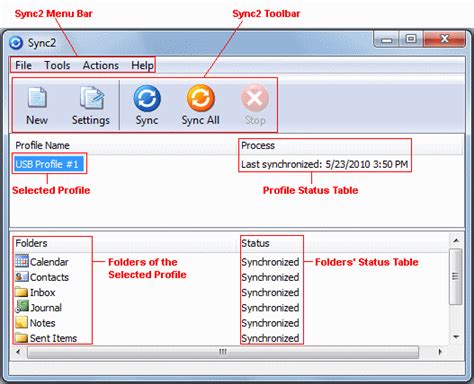Click the Folders column header
This screenshot has width=474, height=384.
(x=124, y=243)
